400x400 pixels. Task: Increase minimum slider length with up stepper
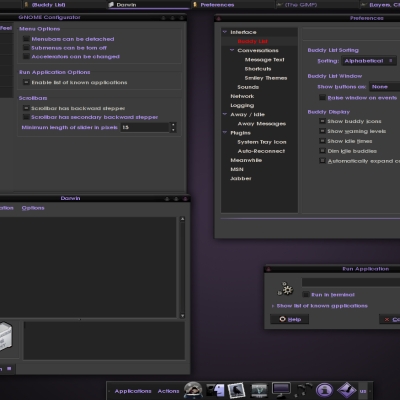coord(173,125)
